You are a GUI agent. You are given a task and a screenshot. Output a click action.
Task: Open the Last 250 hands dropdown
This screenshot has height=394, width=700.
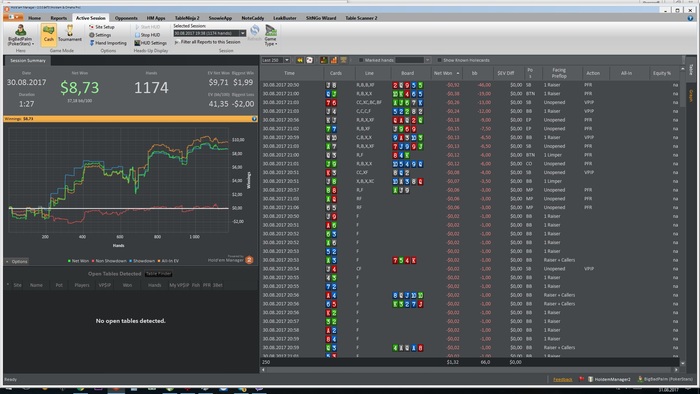(287, 60)
